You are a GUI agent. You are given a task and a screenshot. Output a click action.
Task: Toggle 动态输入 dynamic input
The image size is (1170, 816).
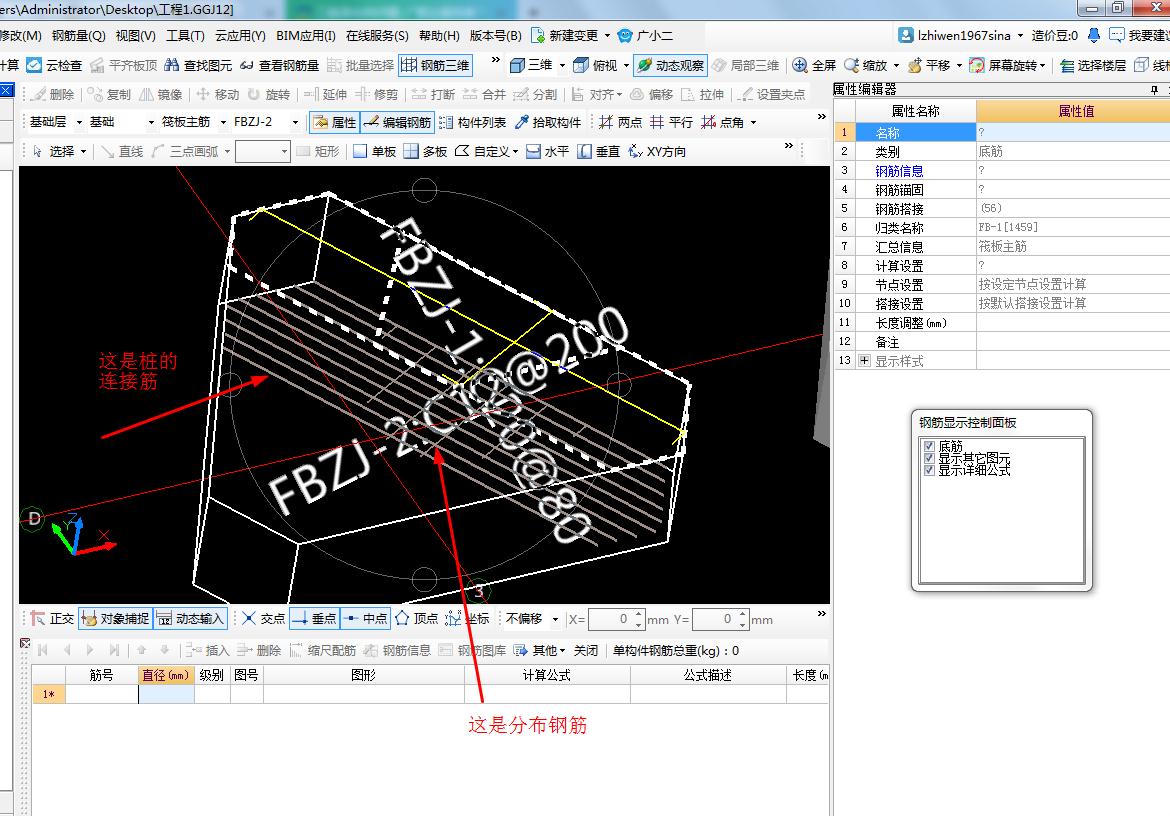(x=190, y=618)
